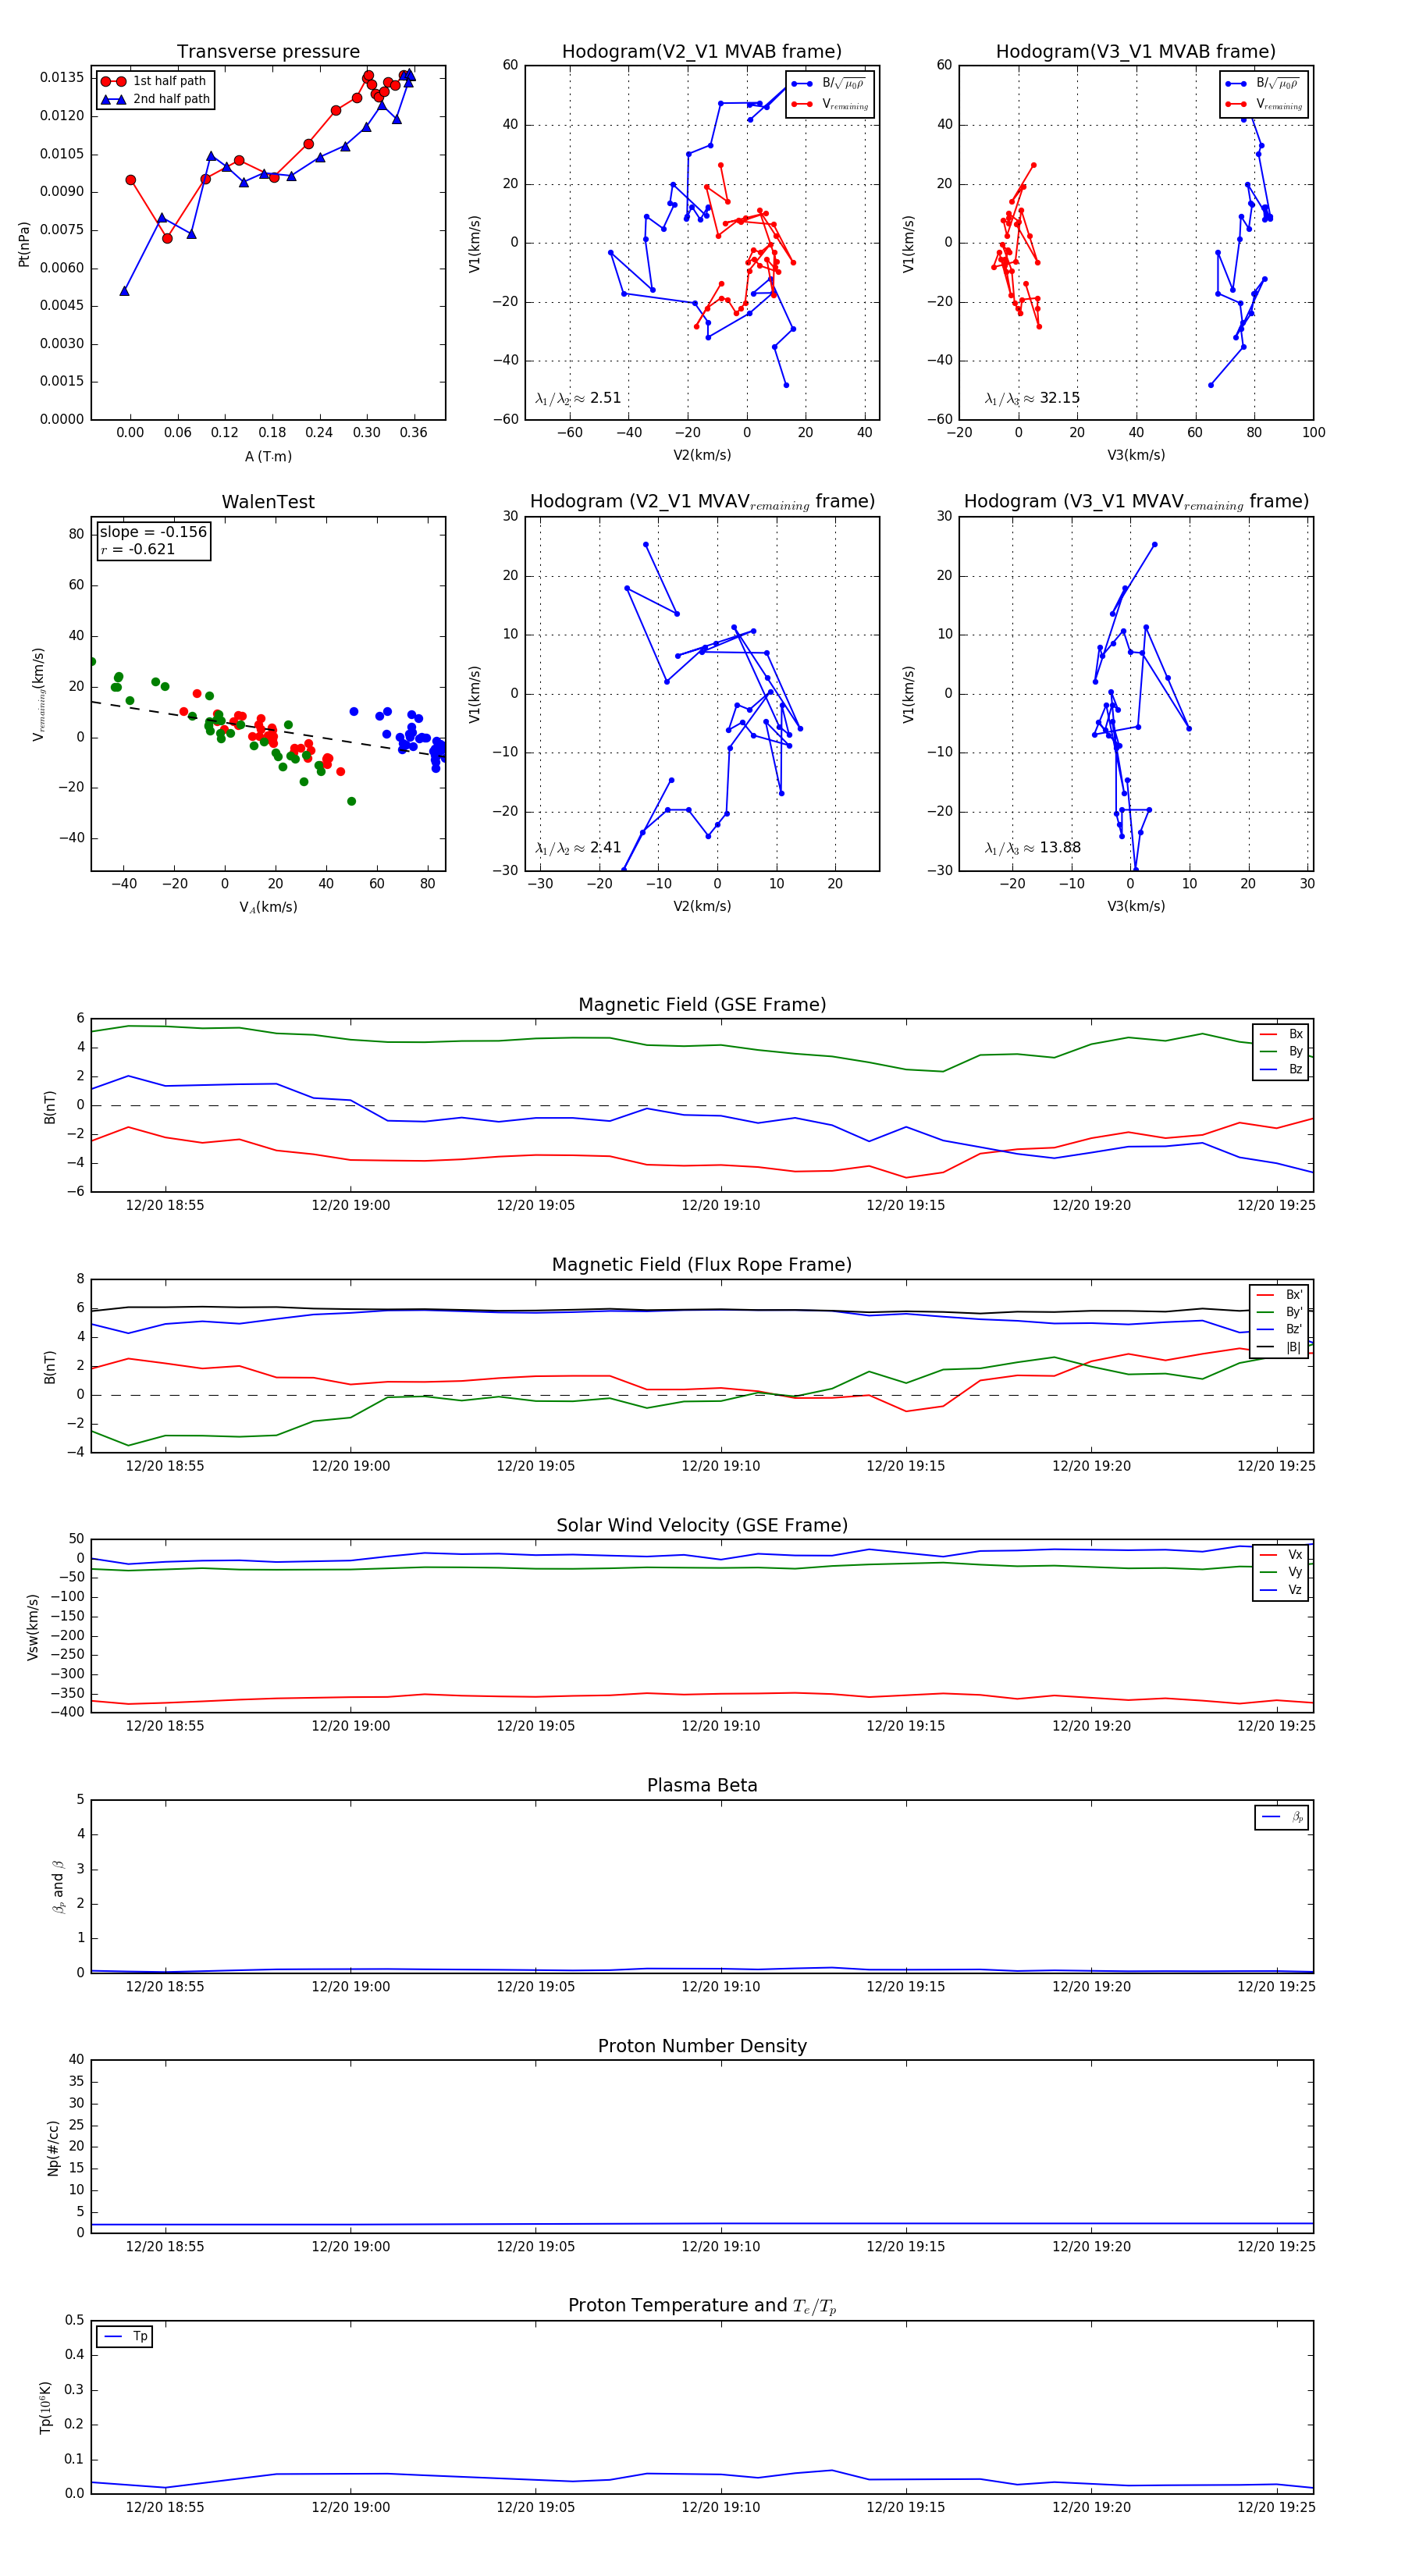Click '12/20 19:10' tick under Plasma Beta
This screenshot has width=1405, height=2576.
(720, 1986)
